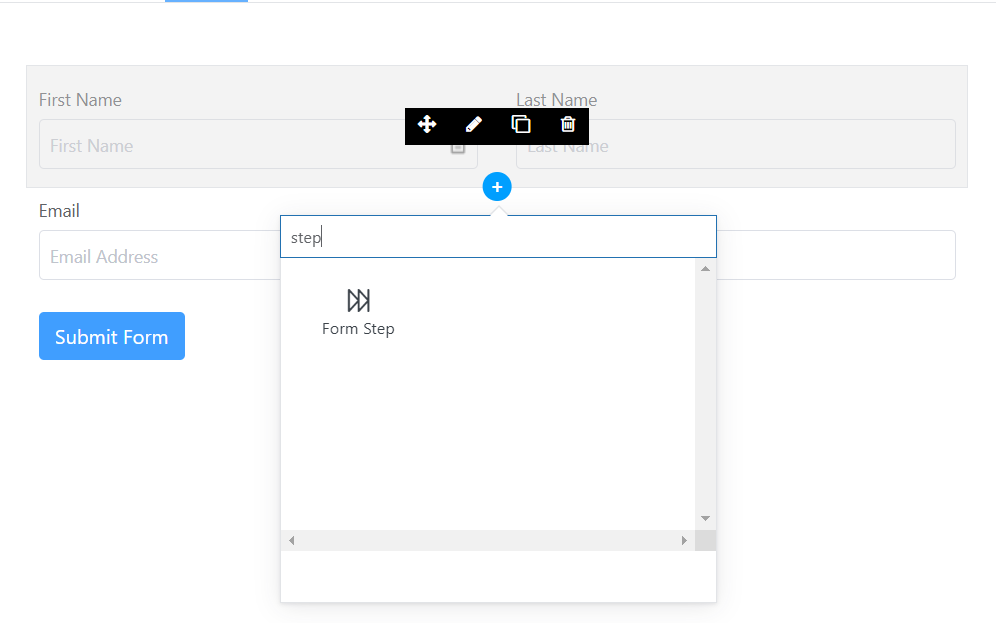
Task: Focus the First Name input field
Action: [x=258, y=145]
